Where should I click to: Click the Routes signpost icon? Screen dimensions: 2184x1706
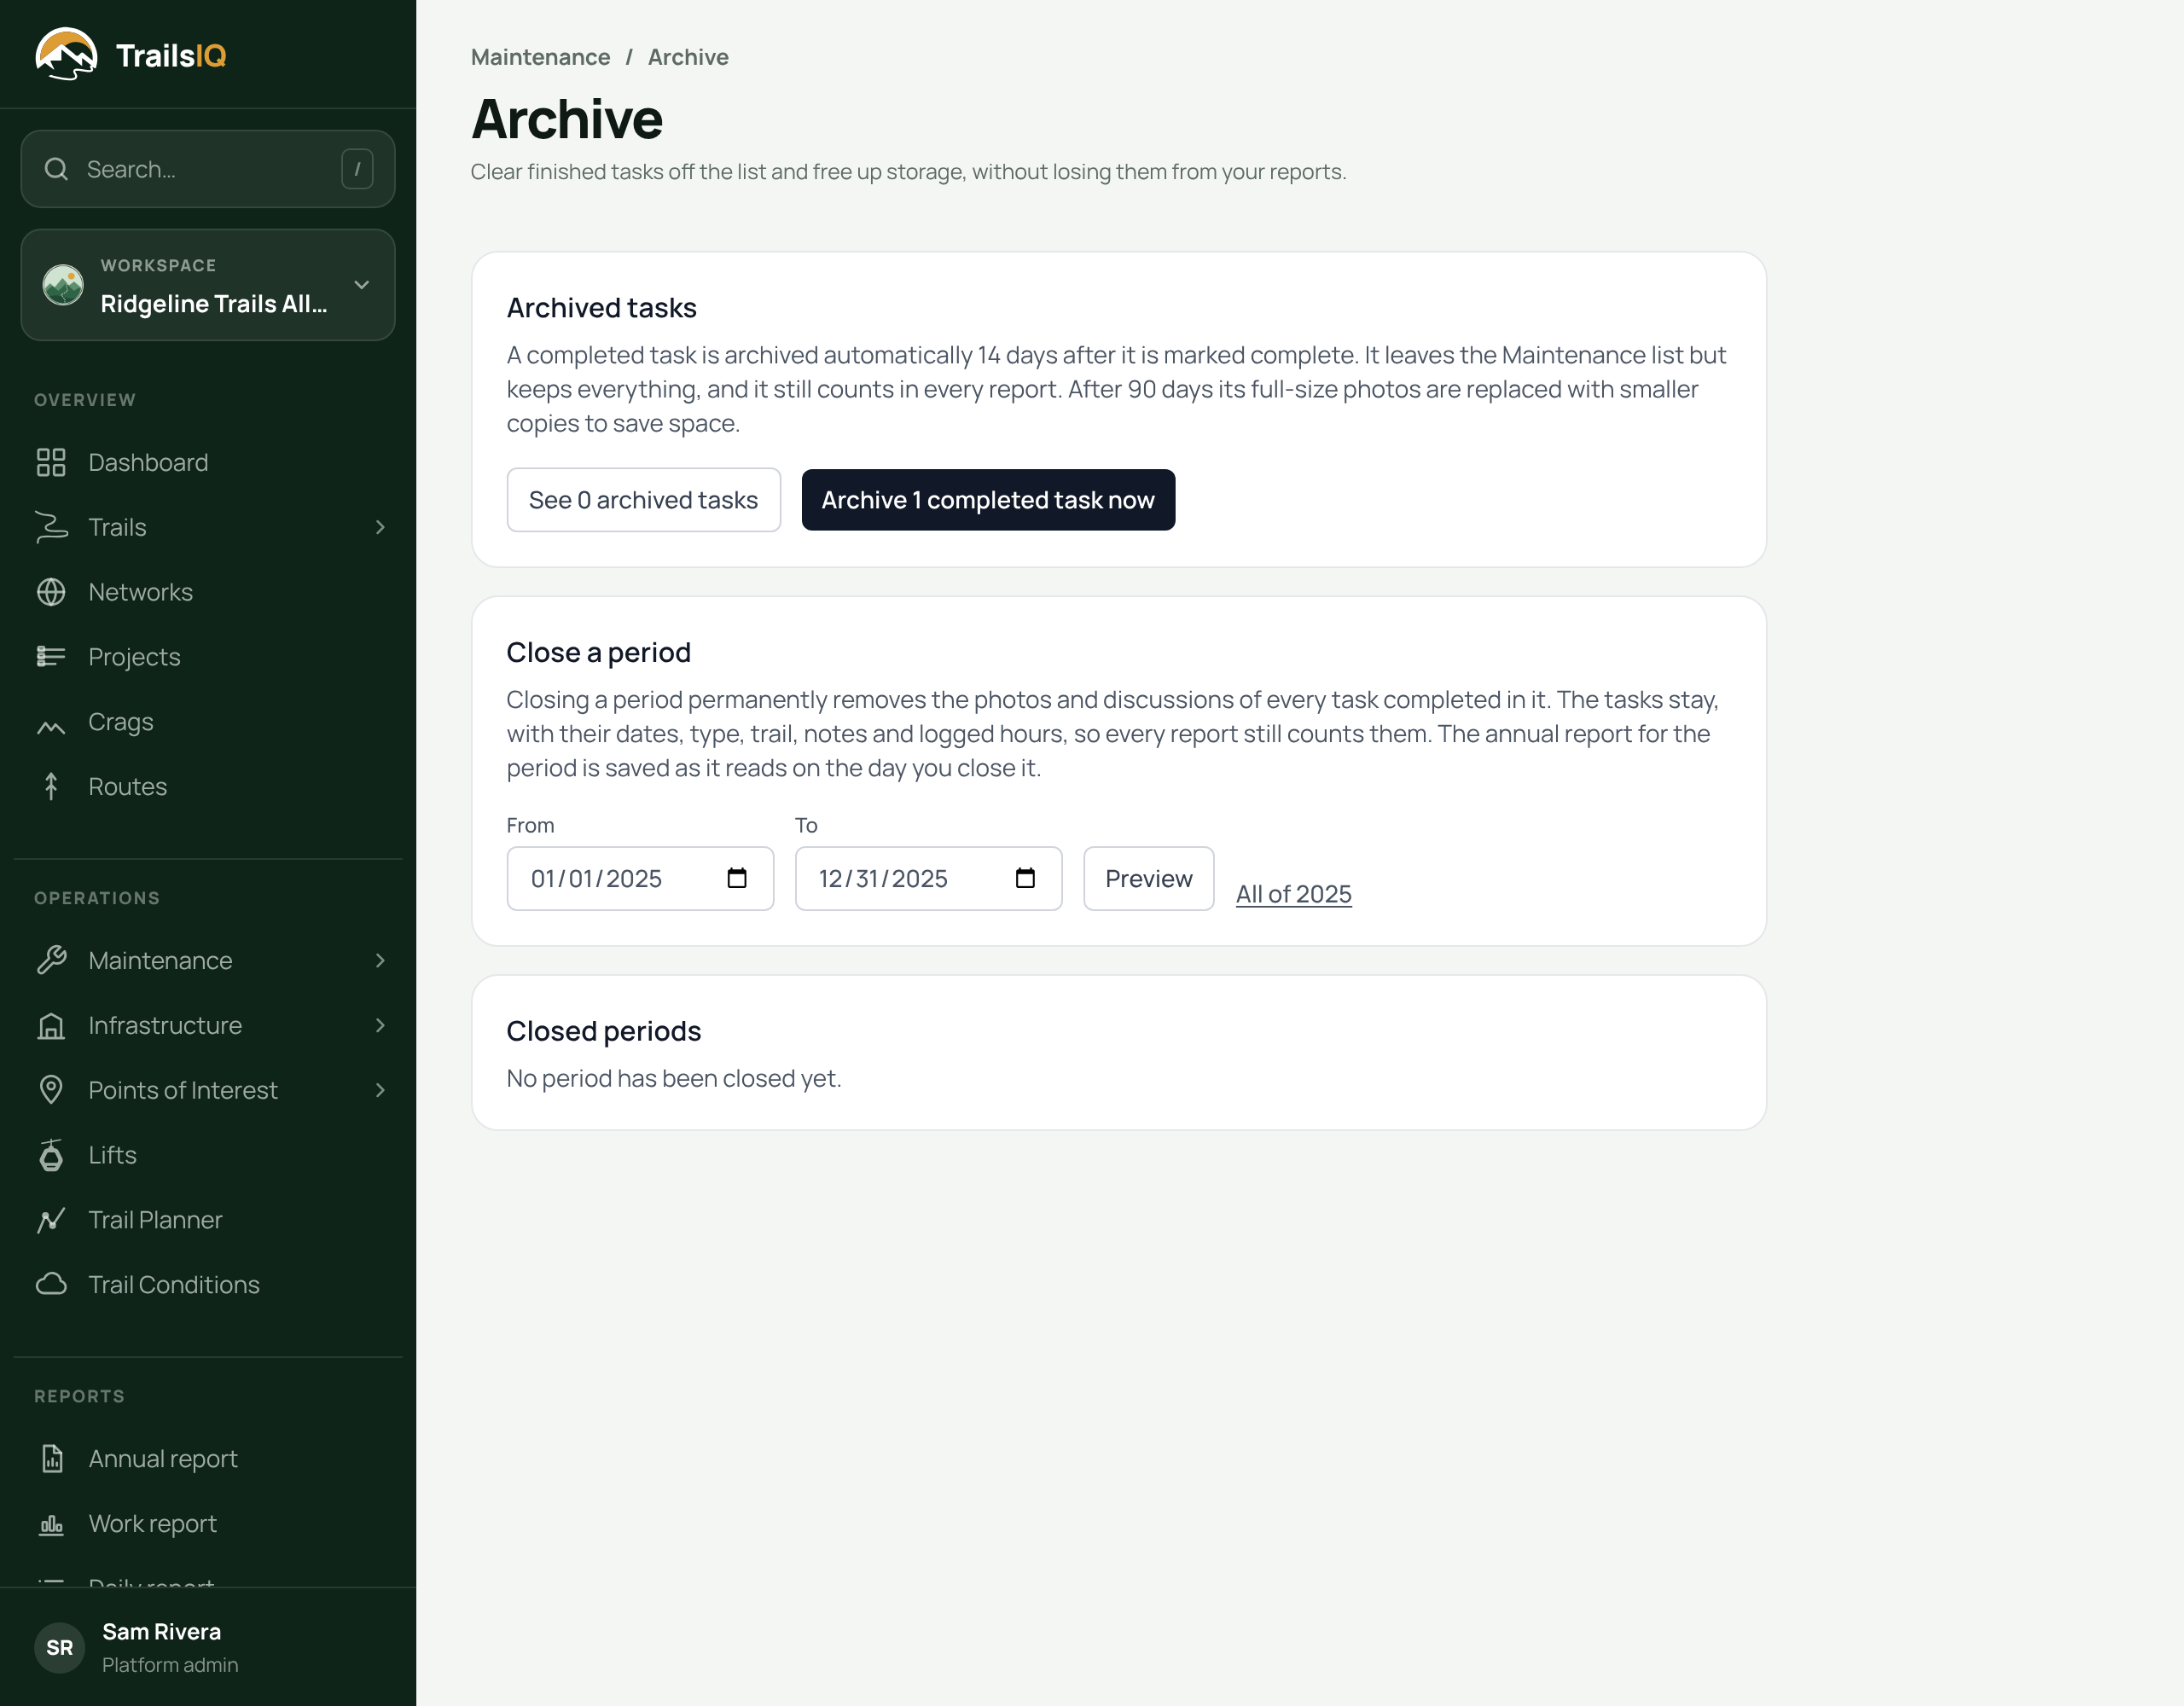click(x=51, y=787)
